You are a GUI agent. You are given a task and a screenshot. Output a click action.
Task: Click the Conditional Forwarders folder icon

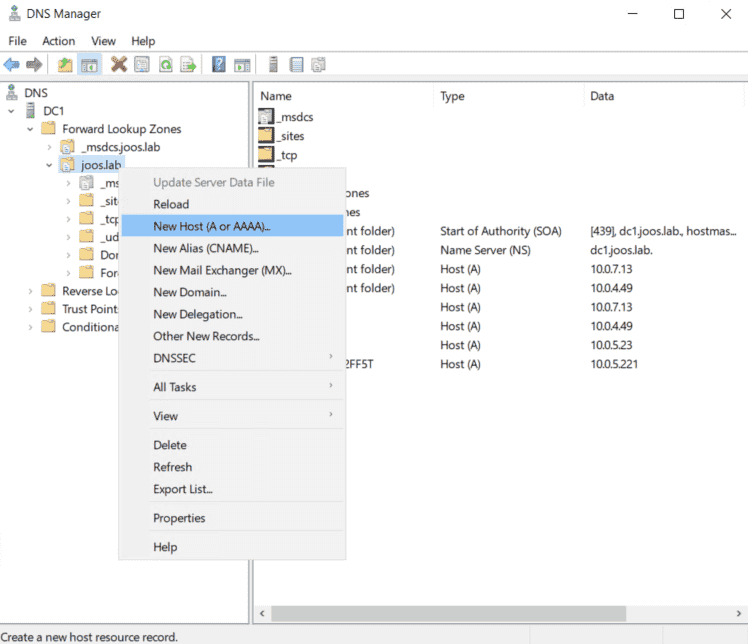(x=48, y=326)
